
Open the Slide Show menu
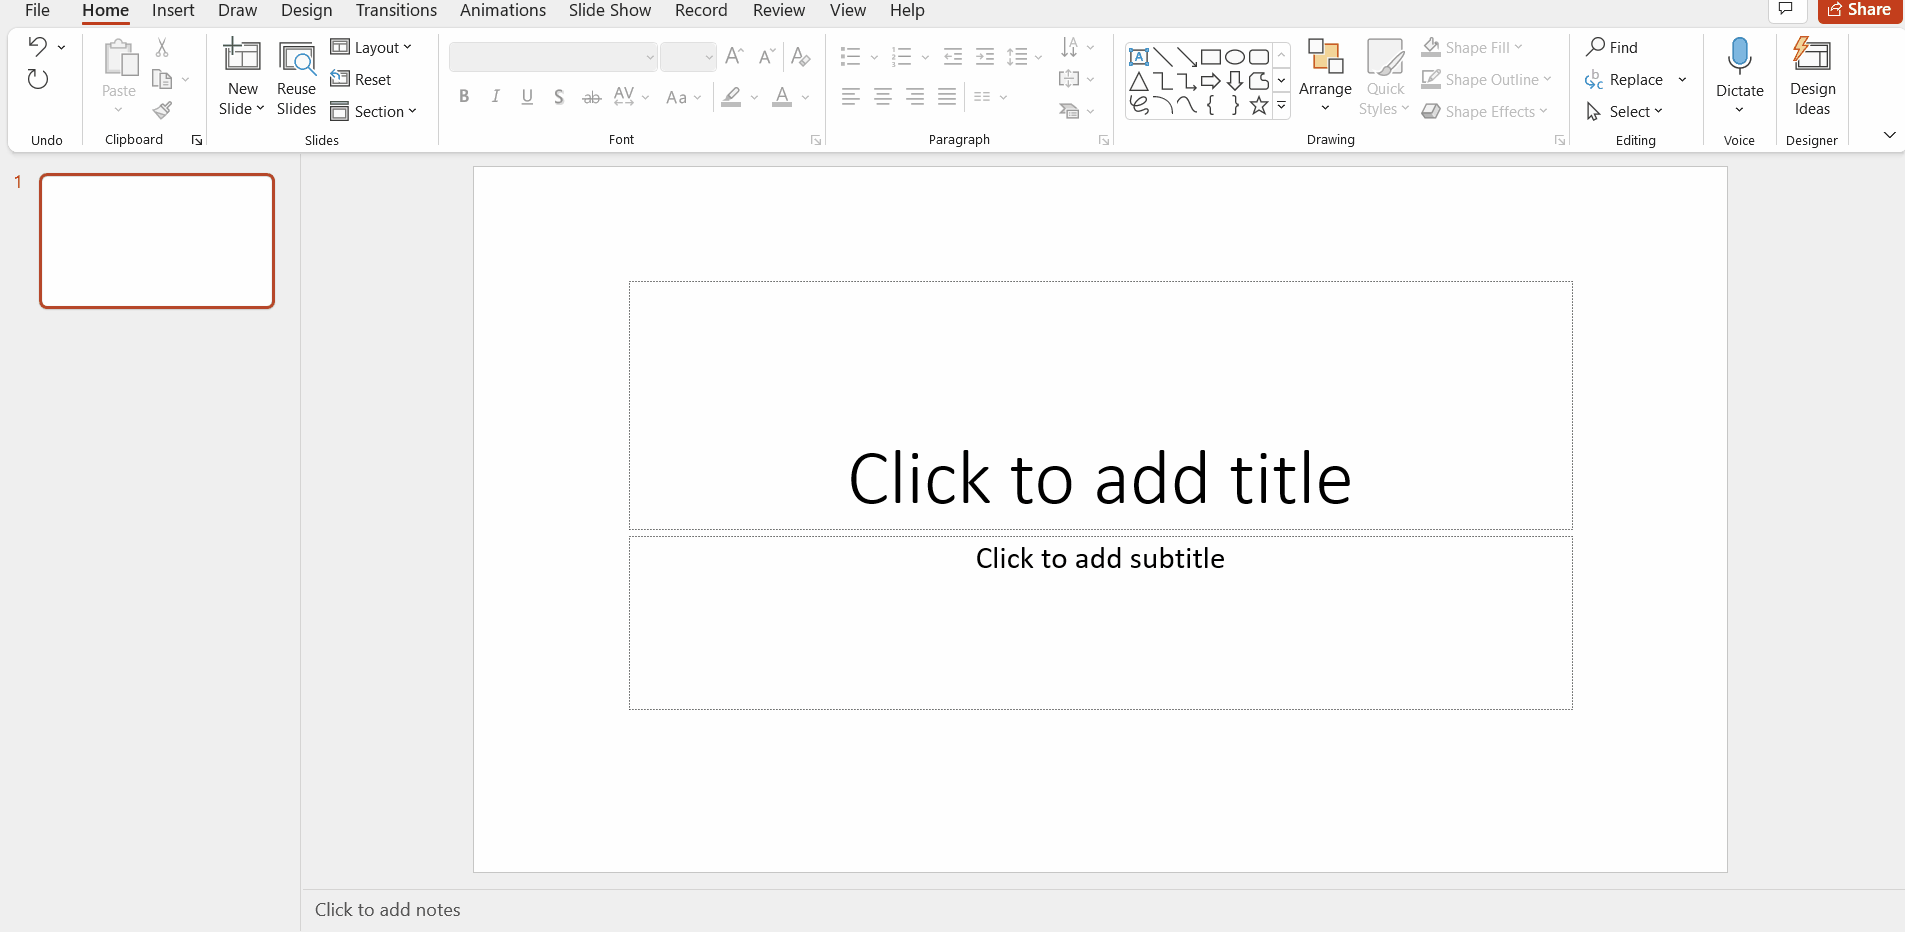pyautogui.click(x=609, y=10)
